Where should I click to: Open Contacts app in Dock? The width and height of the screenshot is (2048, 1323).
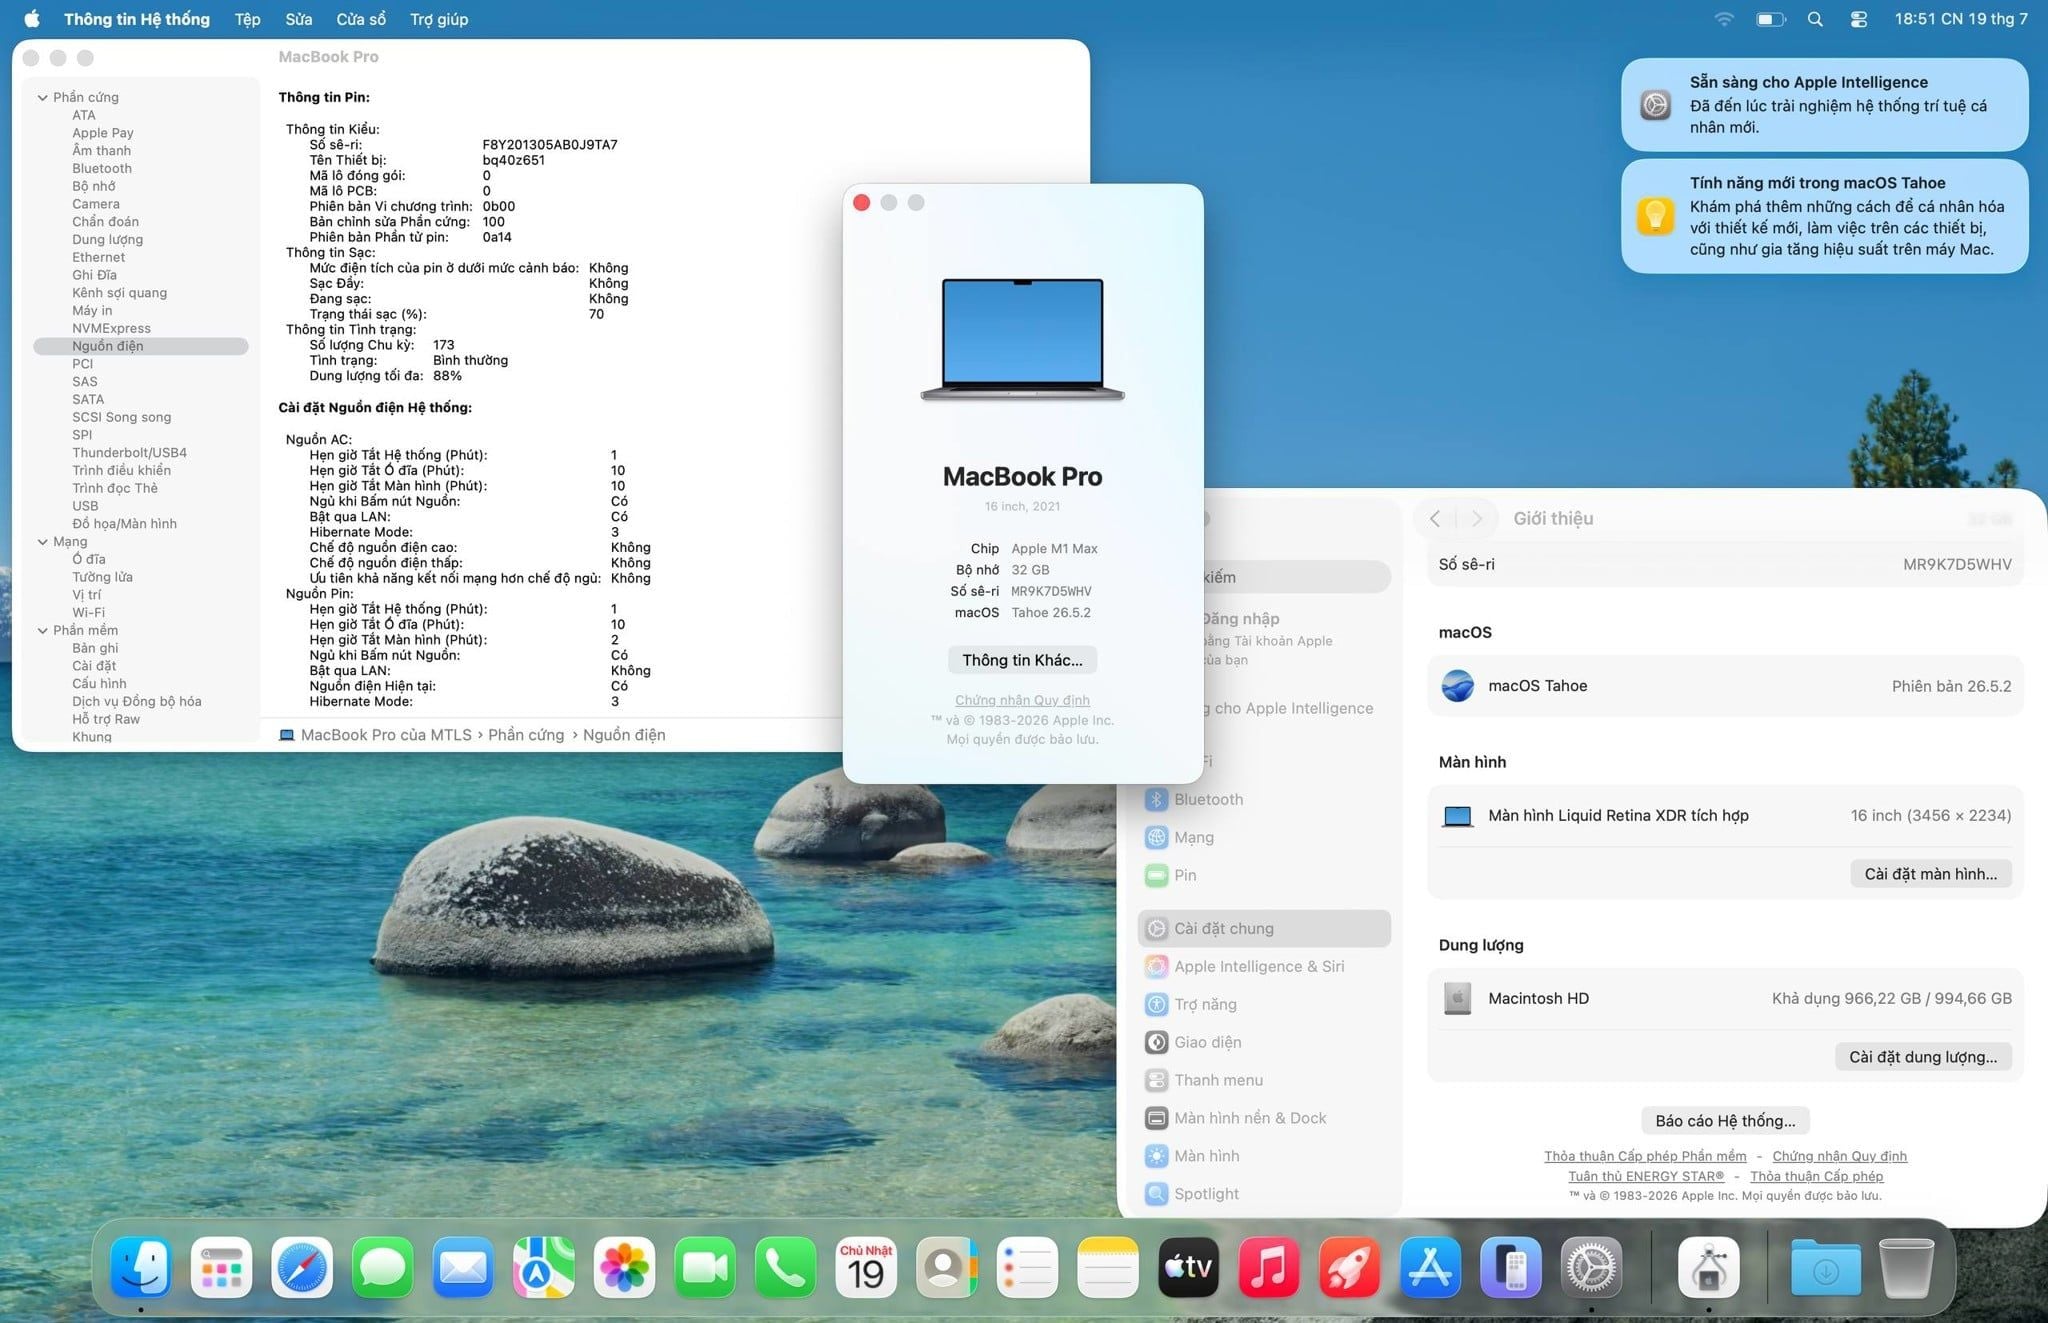947,1268
